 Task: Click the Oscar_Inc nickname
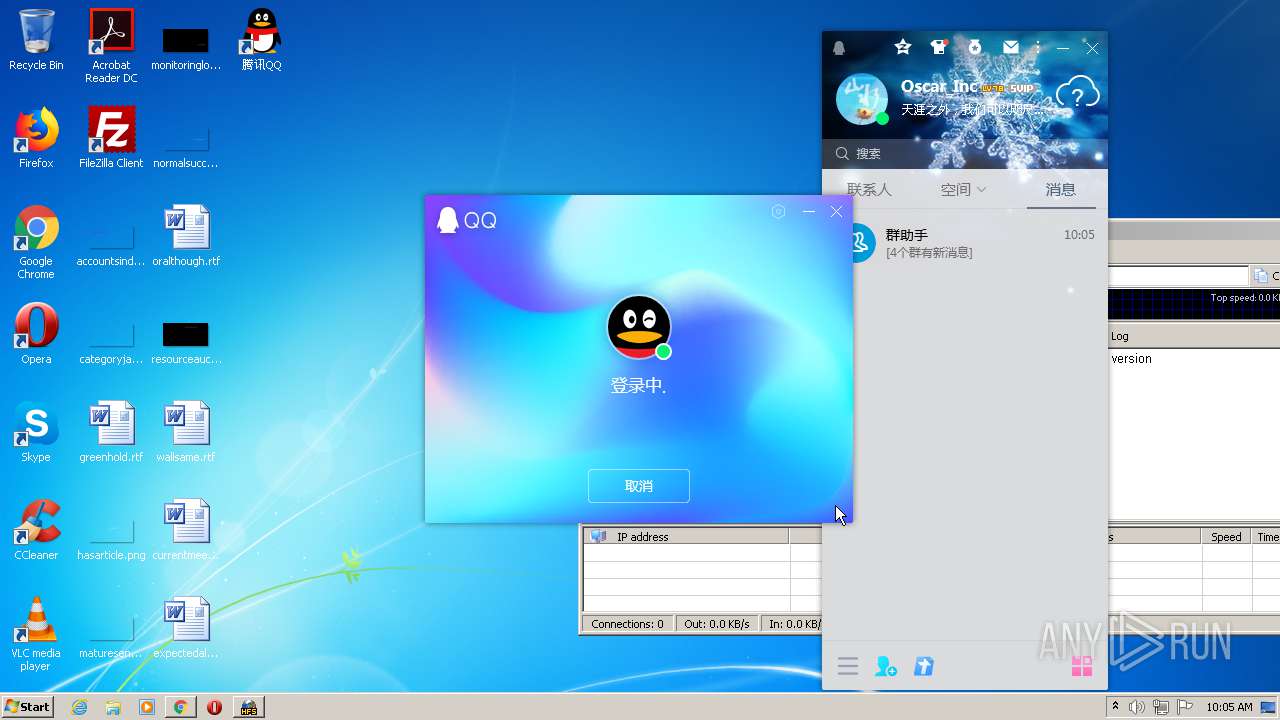tap(939, 87)
